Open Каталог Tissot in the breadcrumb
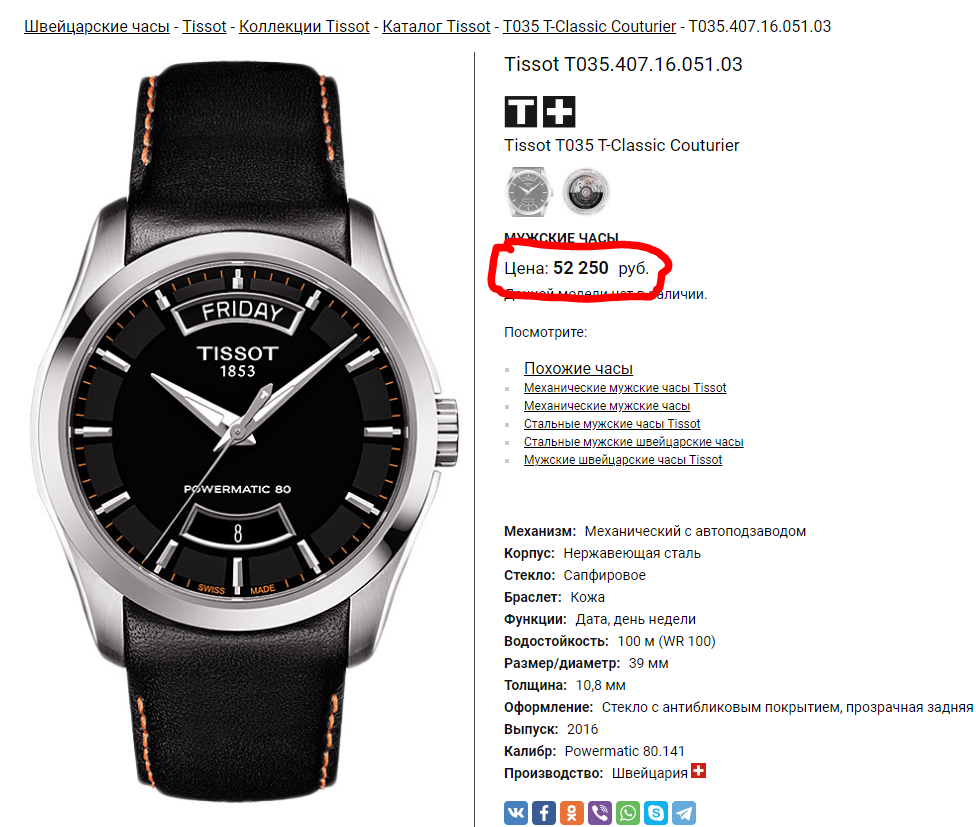Viewport: 976px width, 827px height. click(436, 27)
